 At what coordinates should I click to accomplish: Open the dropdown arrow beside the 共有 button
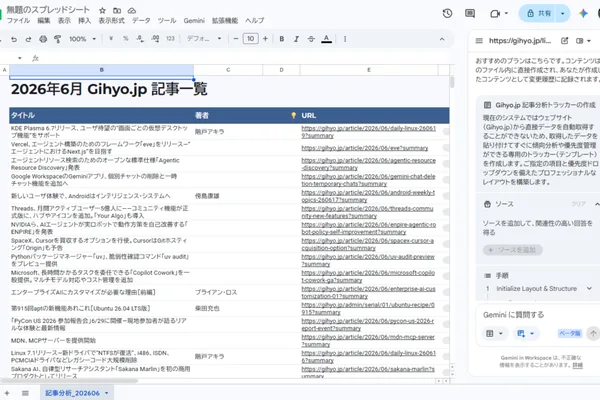coord(562,13)
